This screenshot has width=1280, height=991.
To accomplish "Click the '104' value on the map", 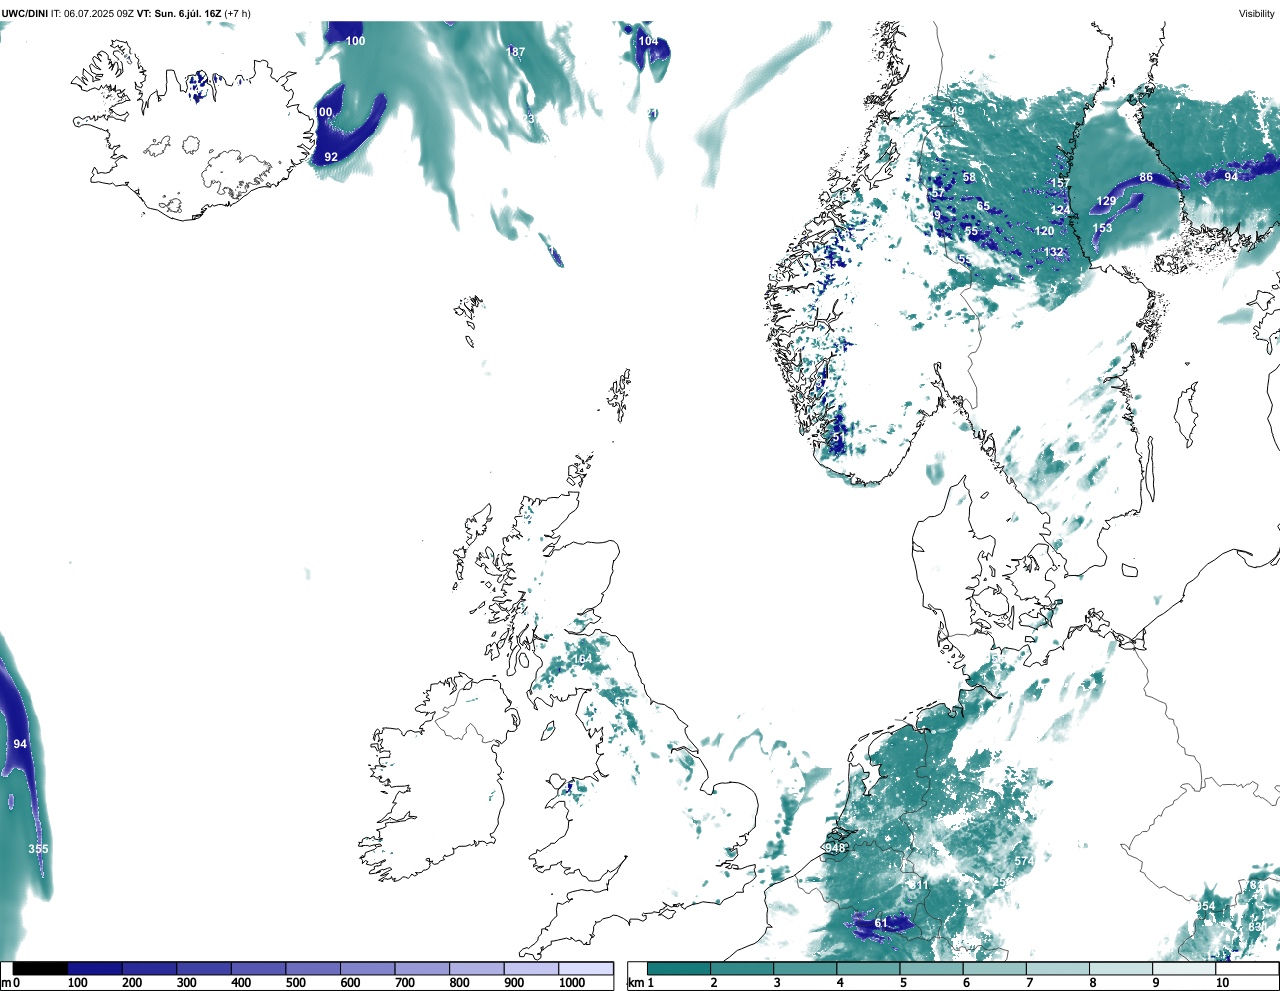I will (x=648, y=41).
